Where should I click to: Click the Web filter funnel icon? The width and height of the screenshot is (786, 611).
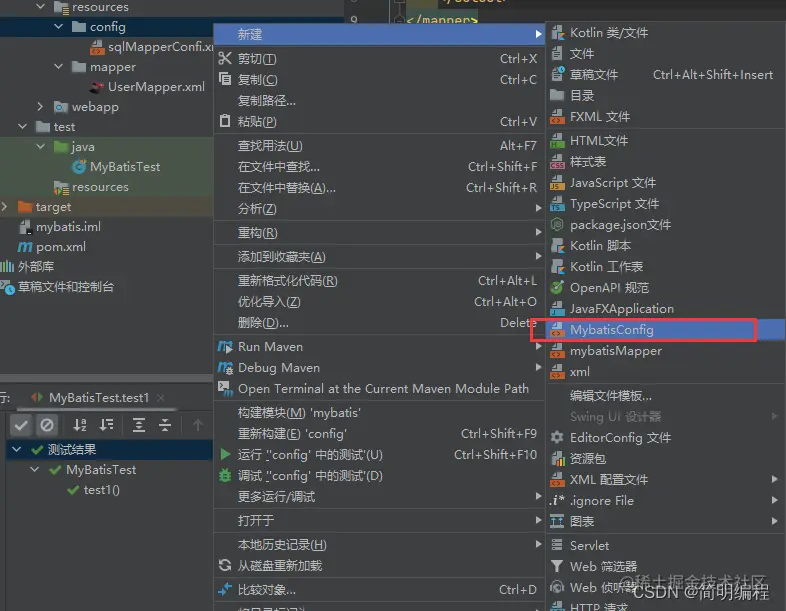tap(556, 566)
